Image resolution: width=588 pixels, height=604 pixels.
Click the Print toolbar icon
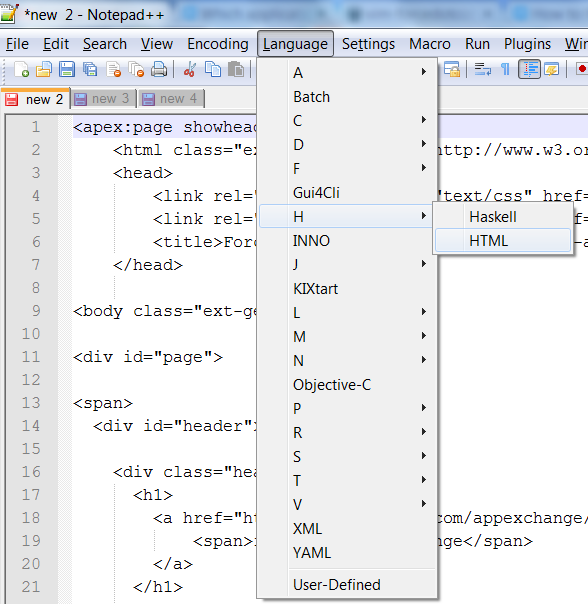[159, 70]
